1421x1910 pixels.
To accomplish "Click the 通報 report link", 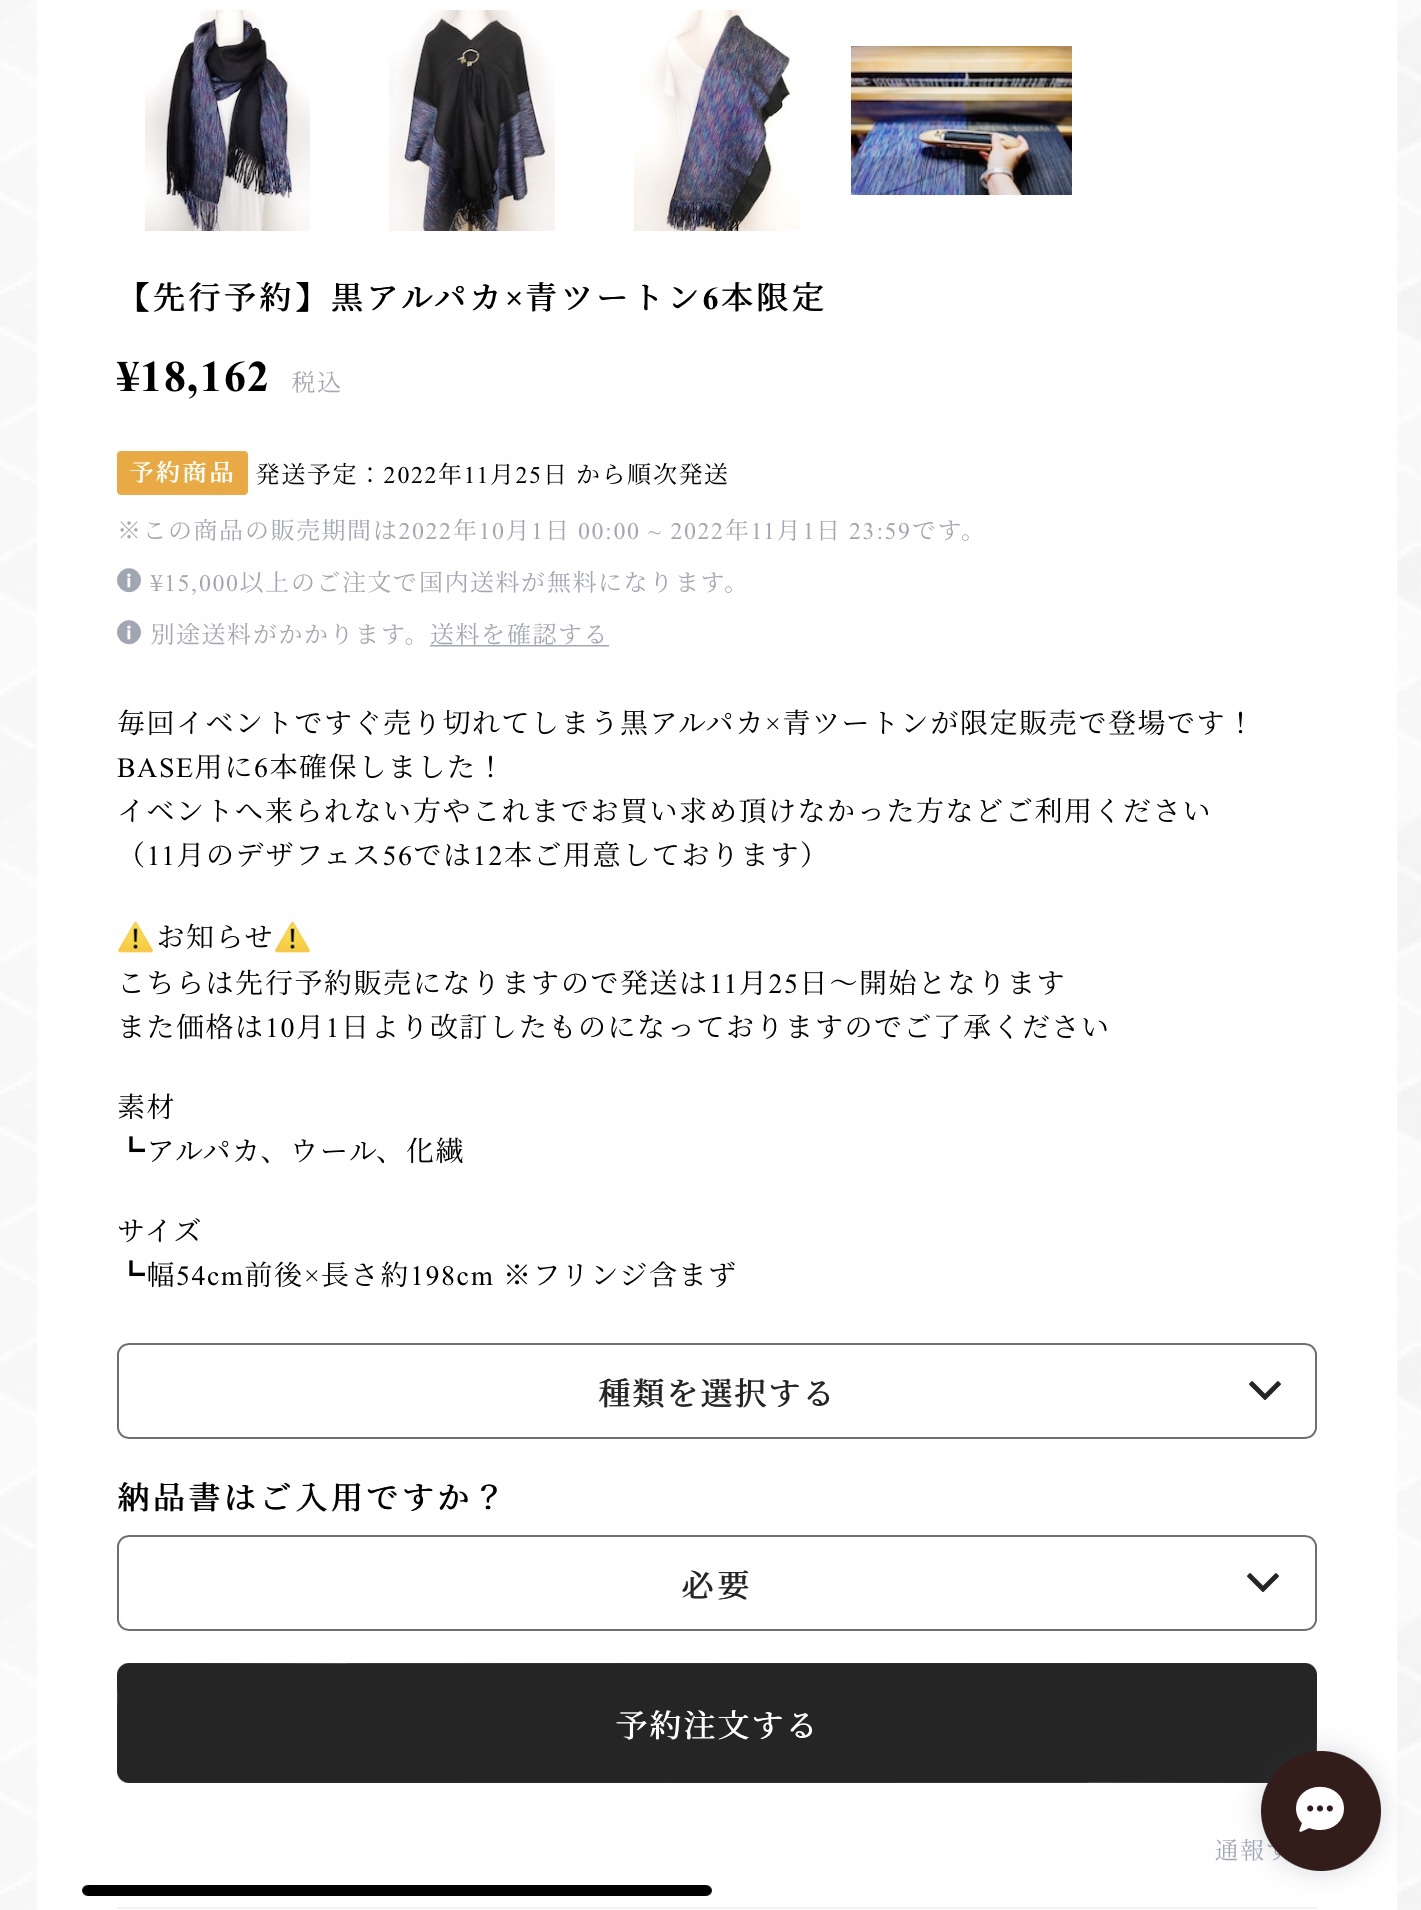I will [x=1240, y=1851].
